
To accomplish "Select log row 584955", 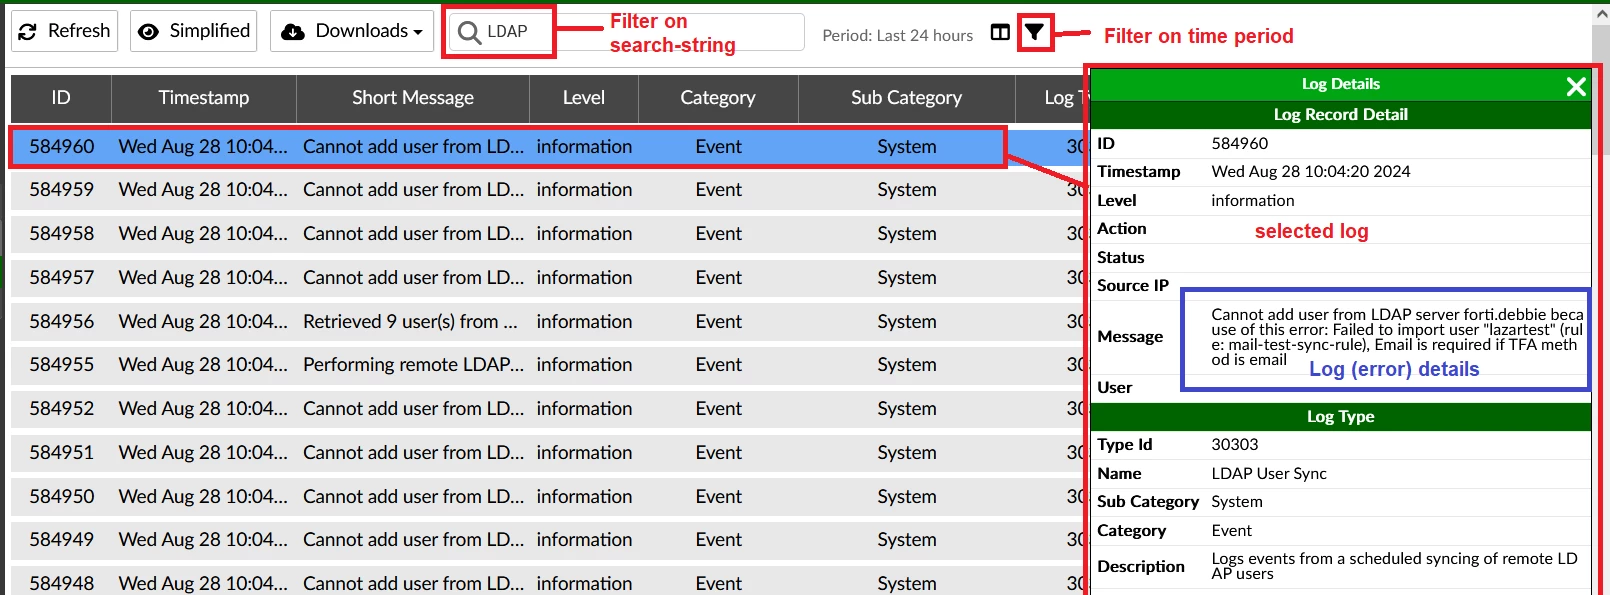I will point(548,365).
